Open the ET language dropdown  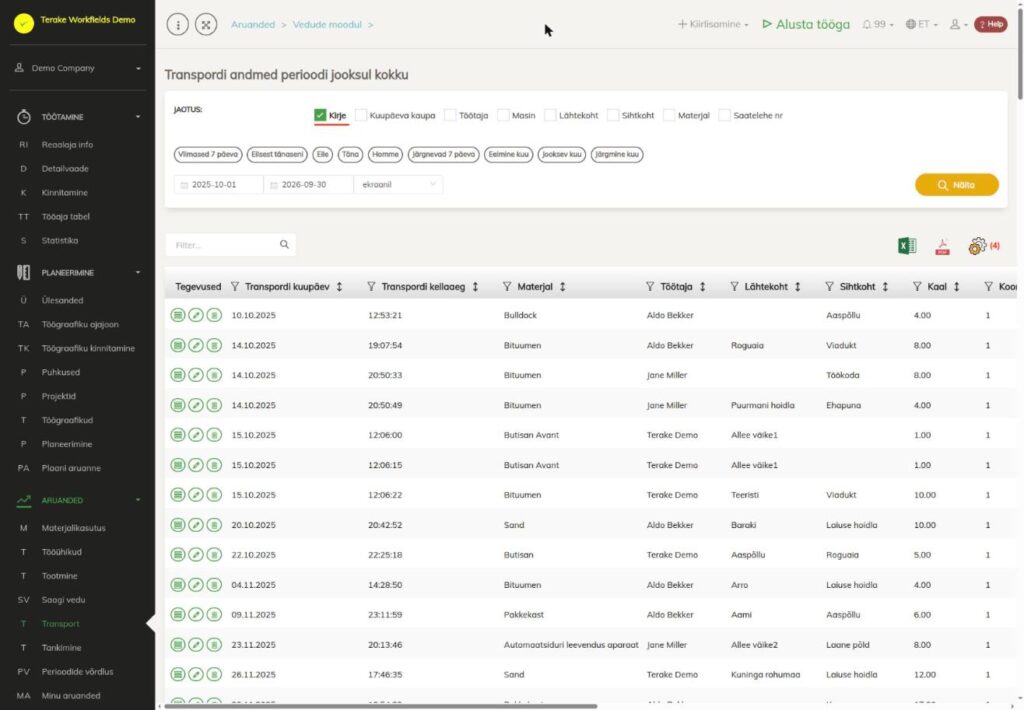(921, 24)
